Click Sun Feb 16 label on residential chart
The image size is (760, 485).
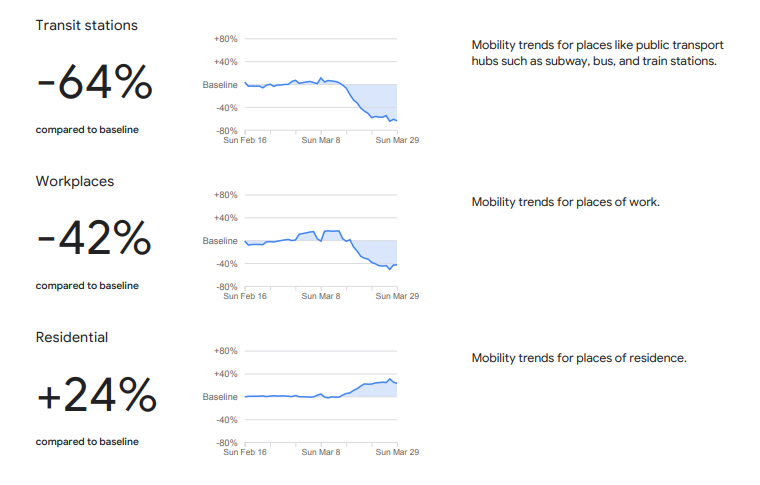244,452
